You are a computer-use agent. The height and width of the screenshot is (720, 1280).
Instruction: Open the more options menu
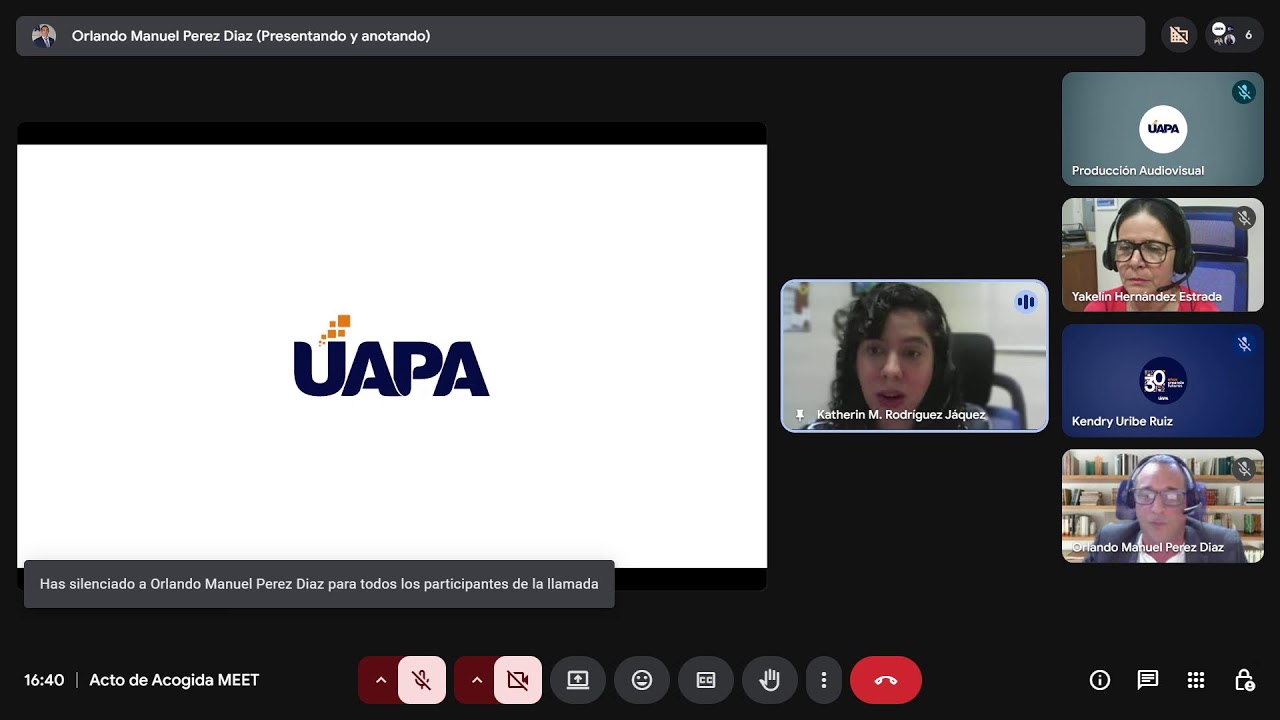coord(824,680)
